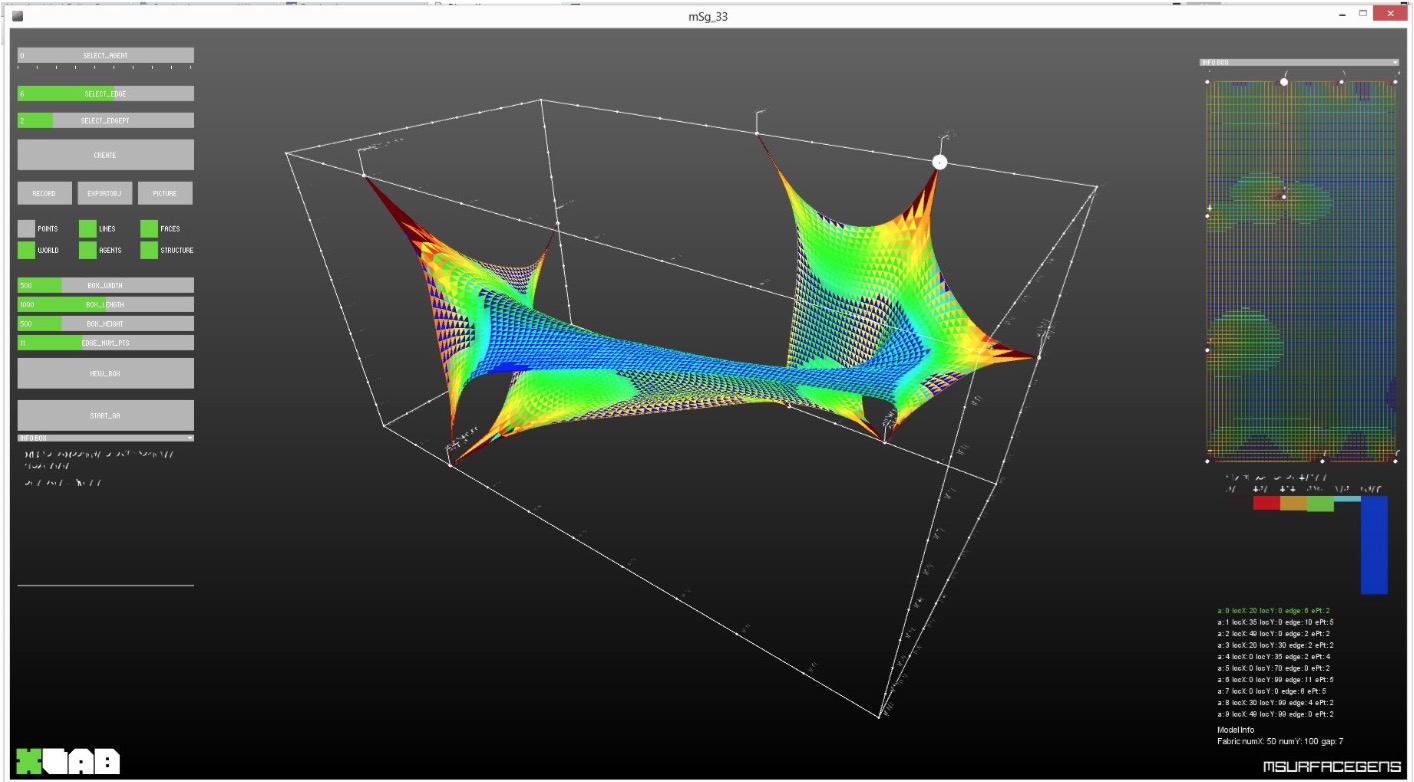Click the application icon in title bar
1414x782 pixels.
coord(18,16)
